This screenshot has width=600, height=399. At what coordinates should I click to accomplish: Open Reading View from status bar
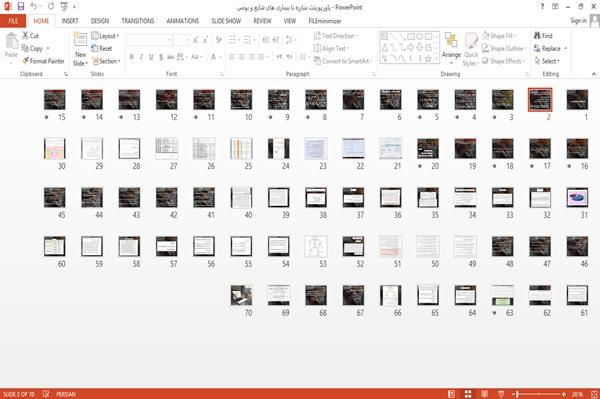click(x=484, y=394)
